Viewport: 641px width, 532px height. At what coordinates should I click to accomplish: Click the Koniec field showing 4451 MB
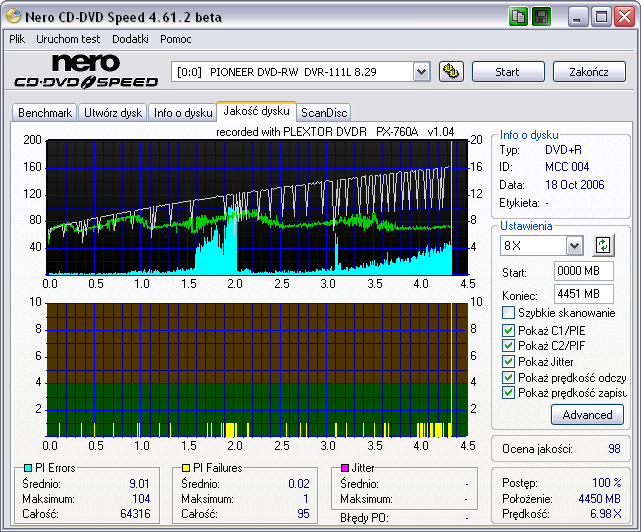point(584,294)
